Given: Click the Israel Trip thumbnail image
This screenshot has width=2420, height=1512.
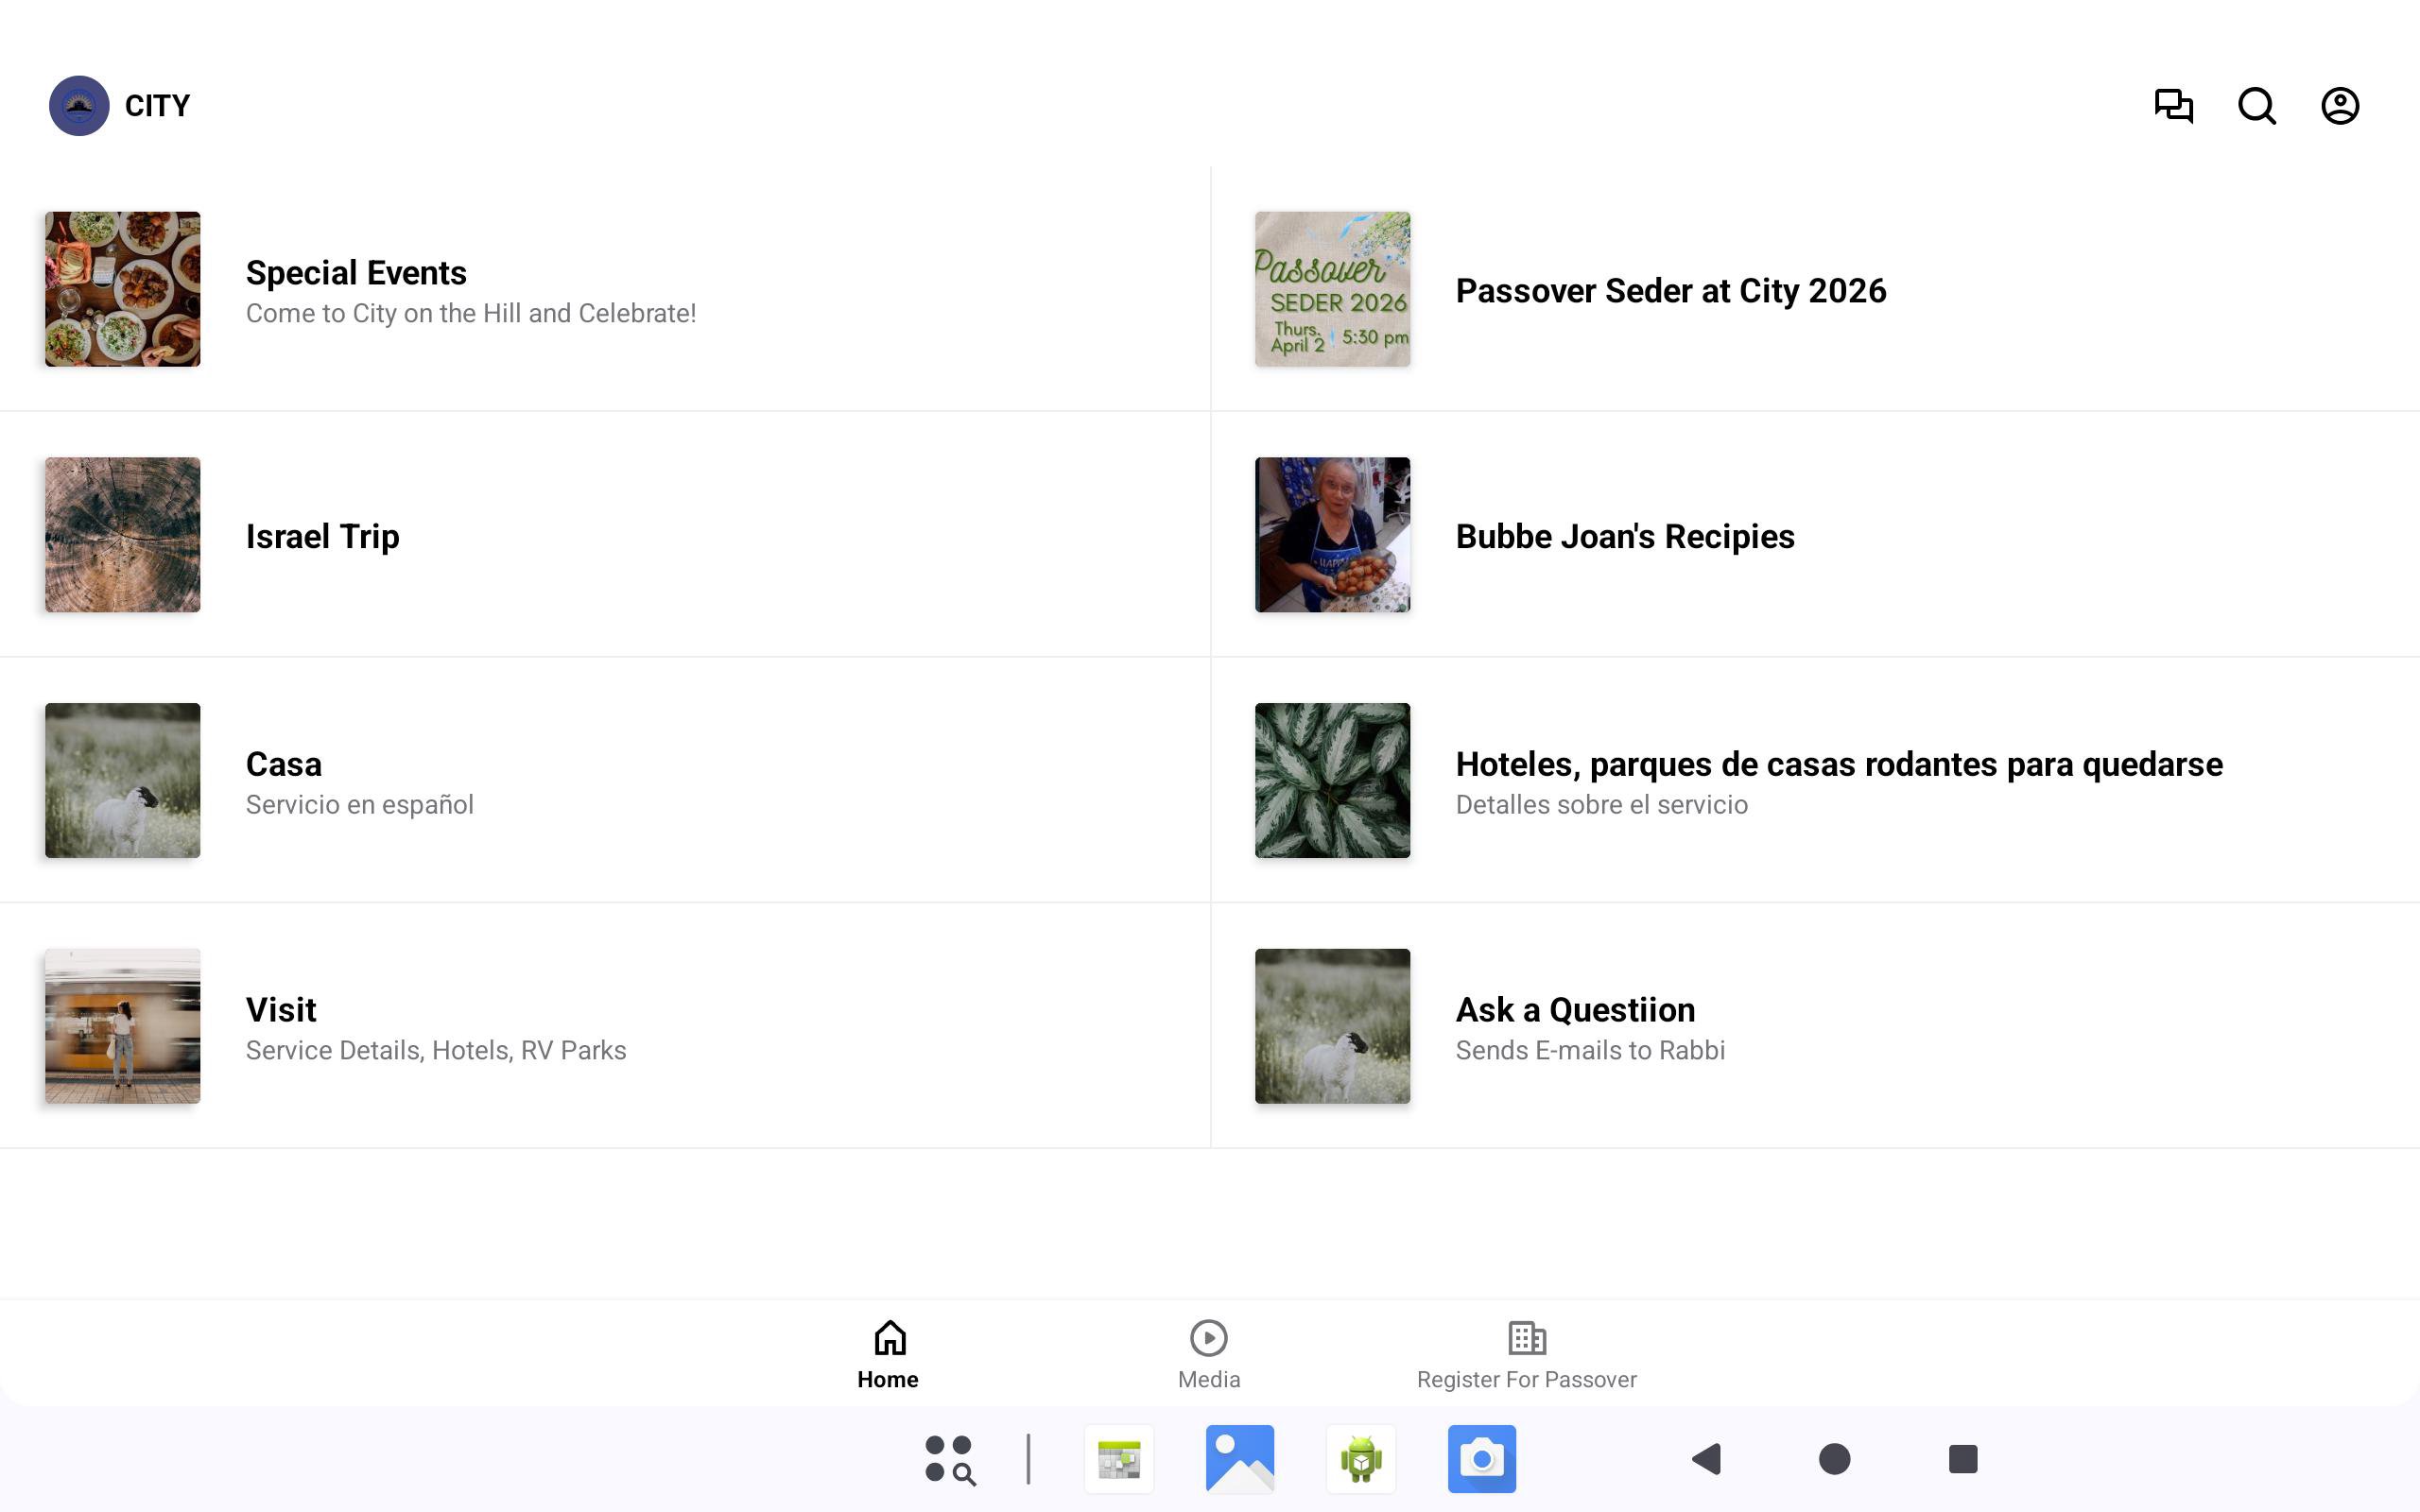Looking at the screenshot, I should click(122, 535).
